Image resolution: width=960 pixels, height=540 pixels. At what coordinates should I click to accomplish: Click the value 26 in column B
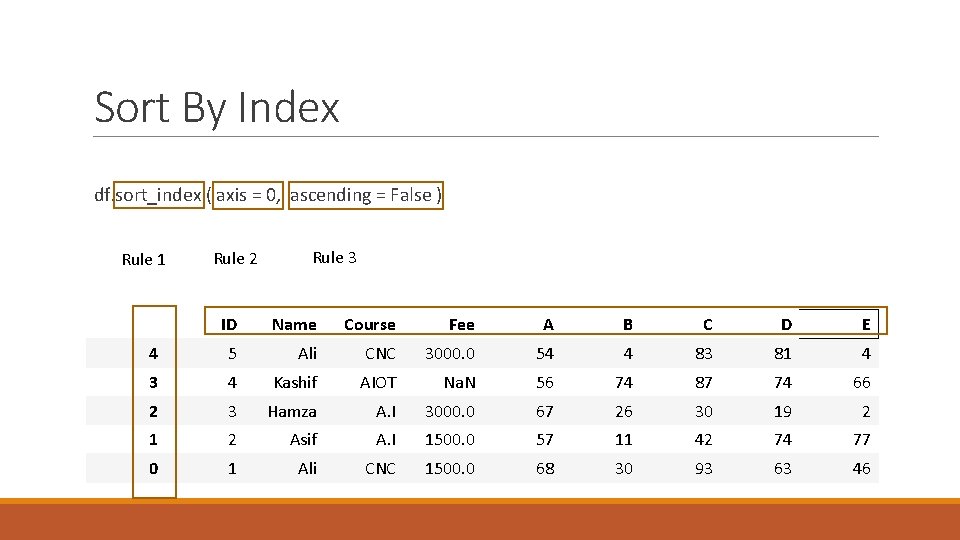tap(624, 411)
